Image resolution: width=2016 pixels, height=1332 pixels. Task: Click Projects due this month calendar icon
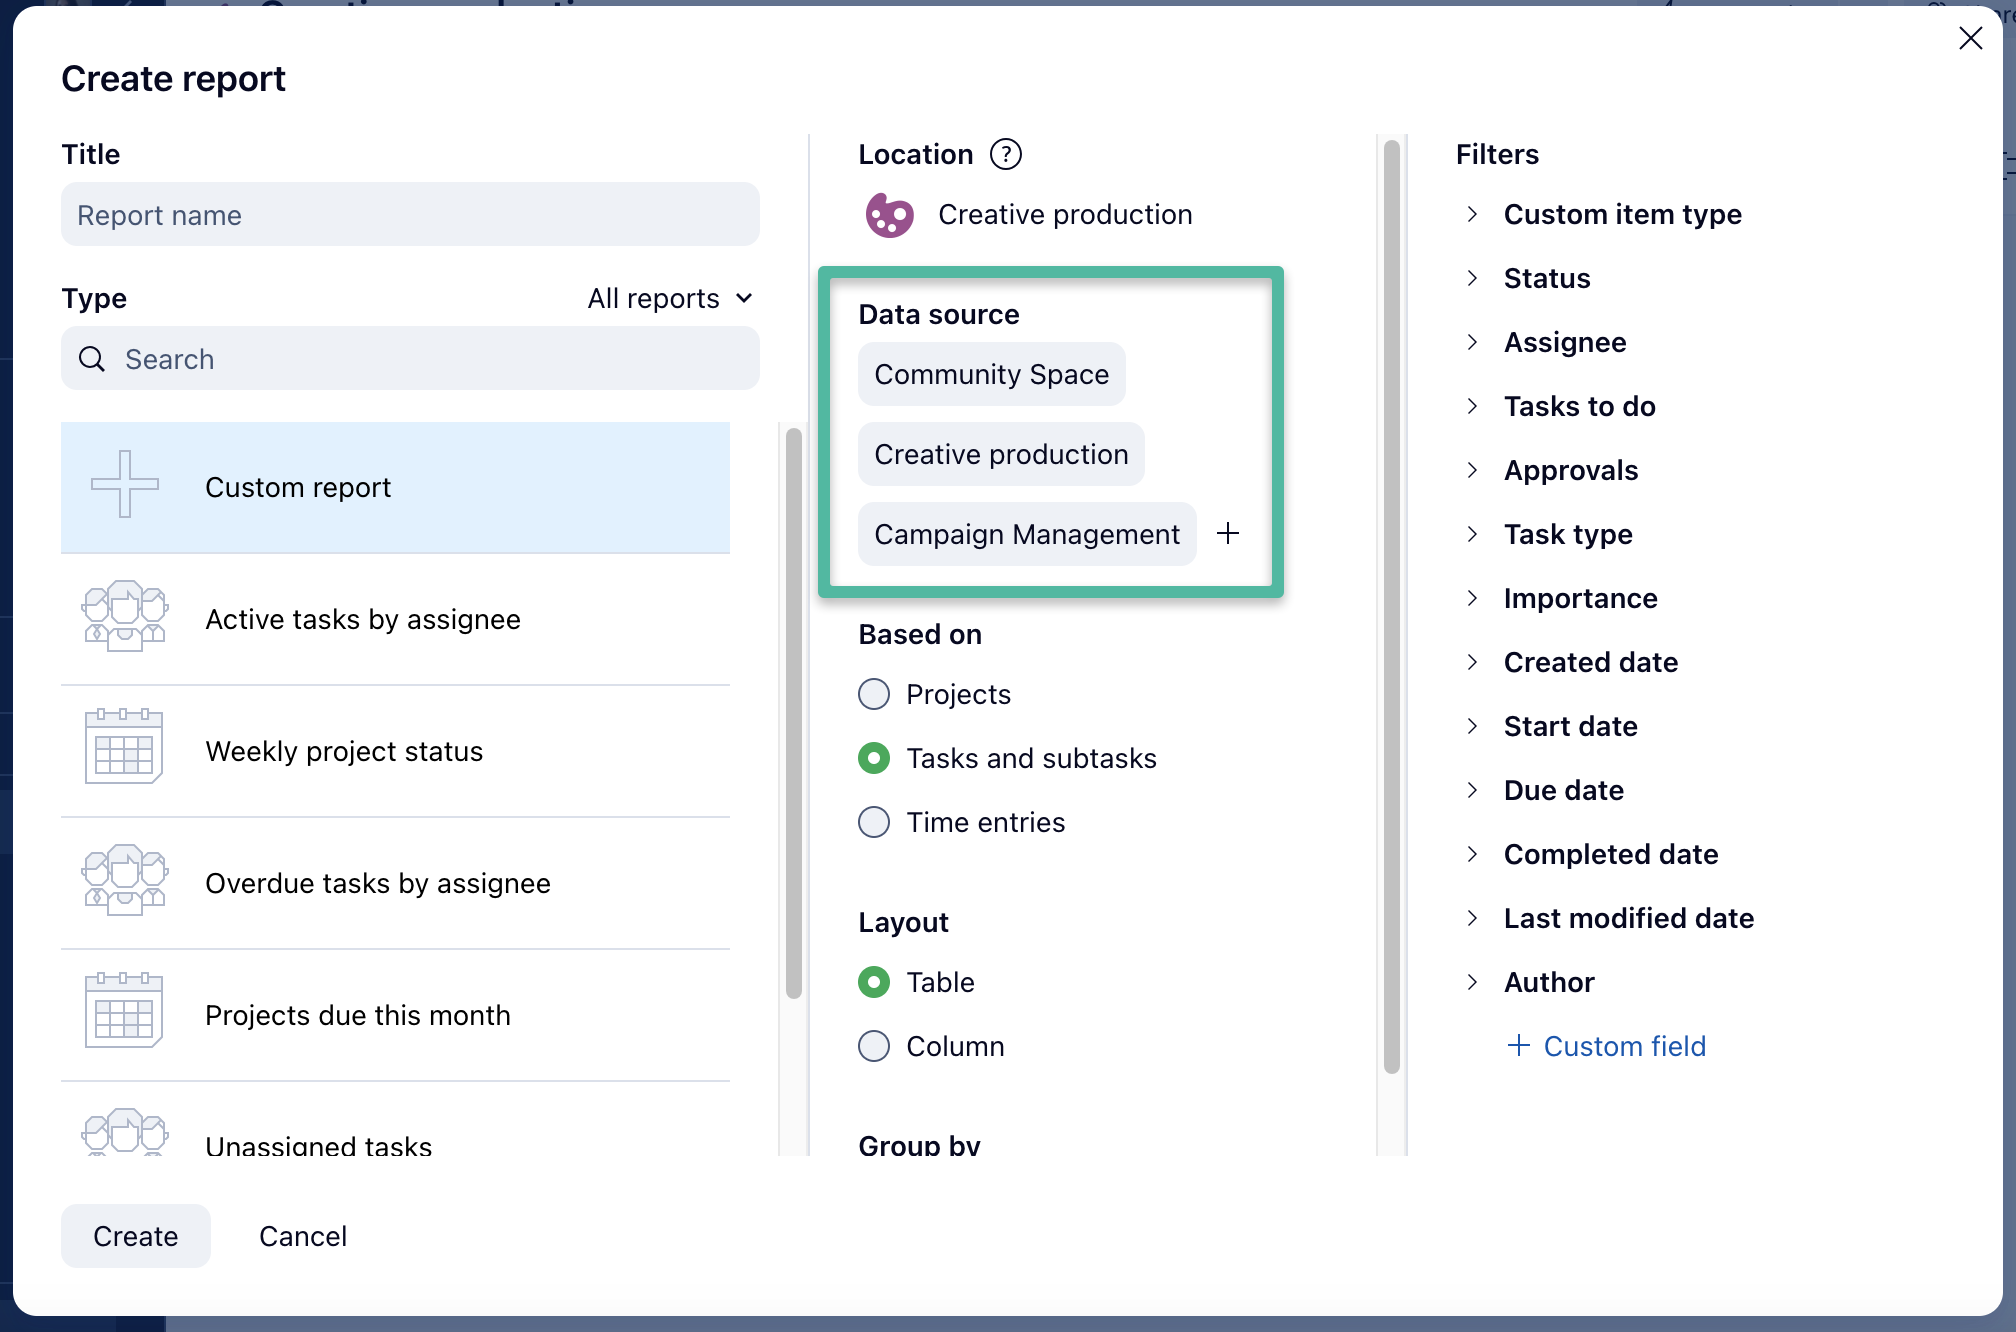[x=124, y=1012]
